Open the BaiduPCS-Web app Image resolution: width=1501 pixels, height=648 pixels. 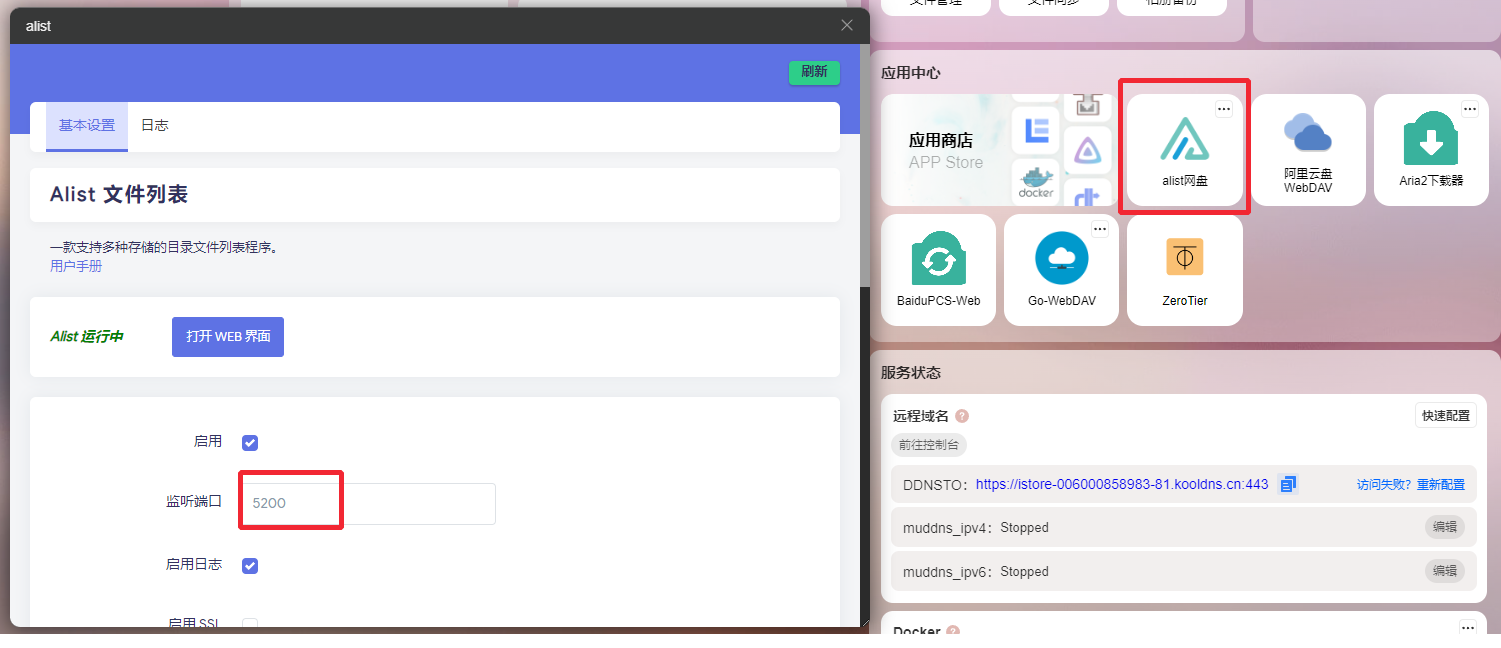pyautogui.click(x=938, y=269)
